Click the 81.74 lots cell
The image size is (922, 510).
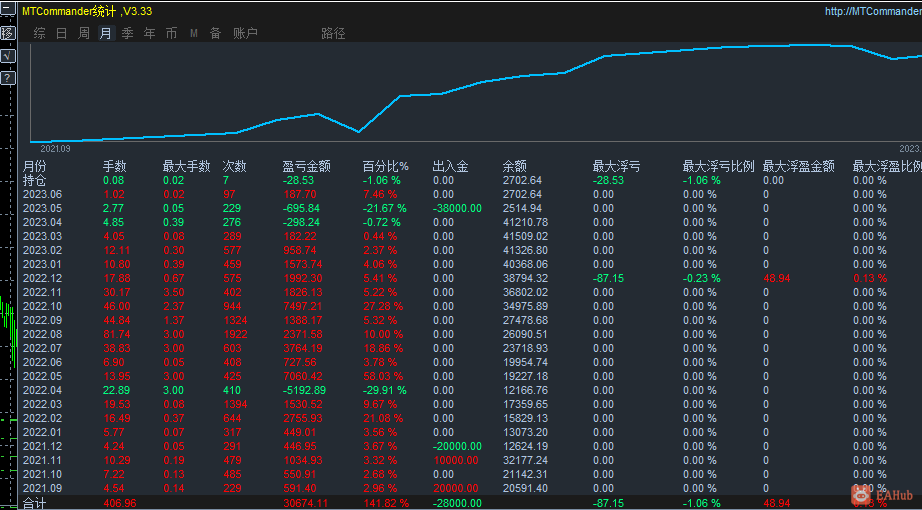point(117,334)
